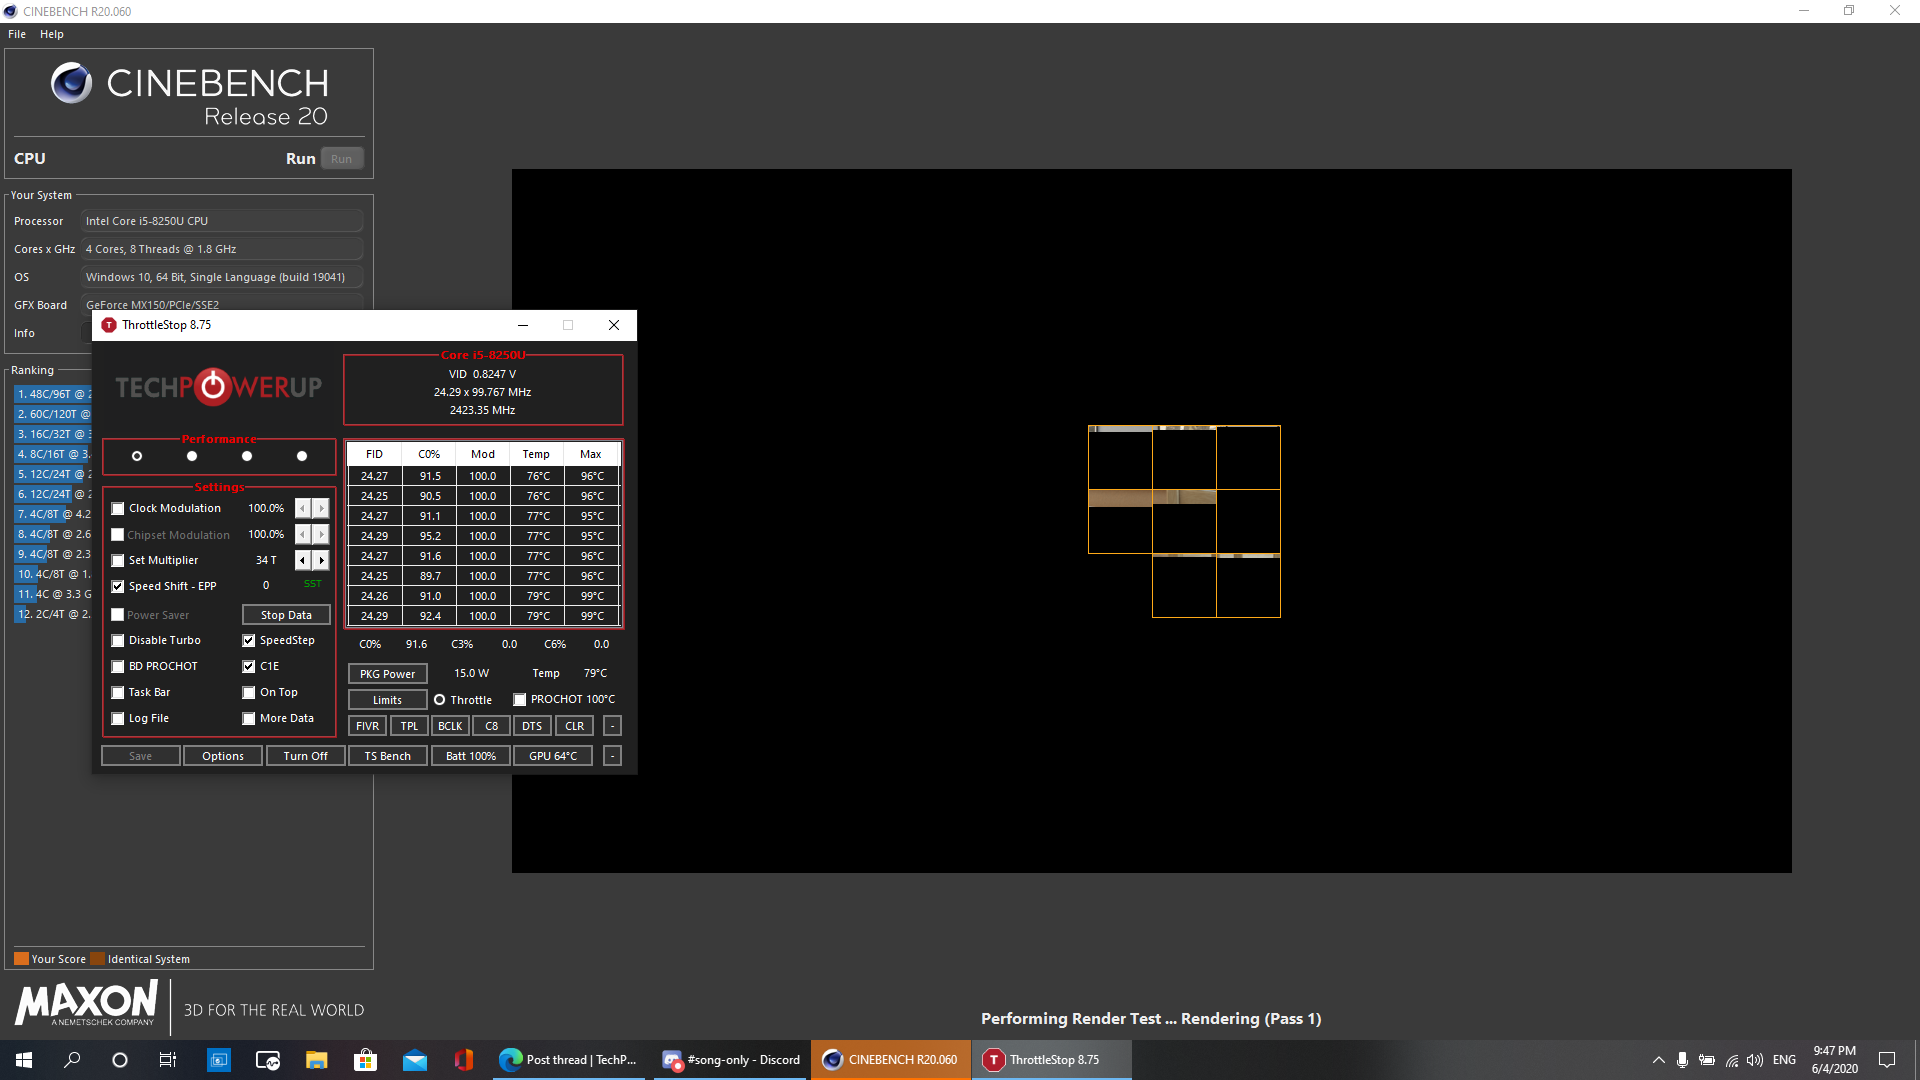
Task: Open the monitor app taskbar icon
Action: pyautogui.click(x=267, y=1060)
